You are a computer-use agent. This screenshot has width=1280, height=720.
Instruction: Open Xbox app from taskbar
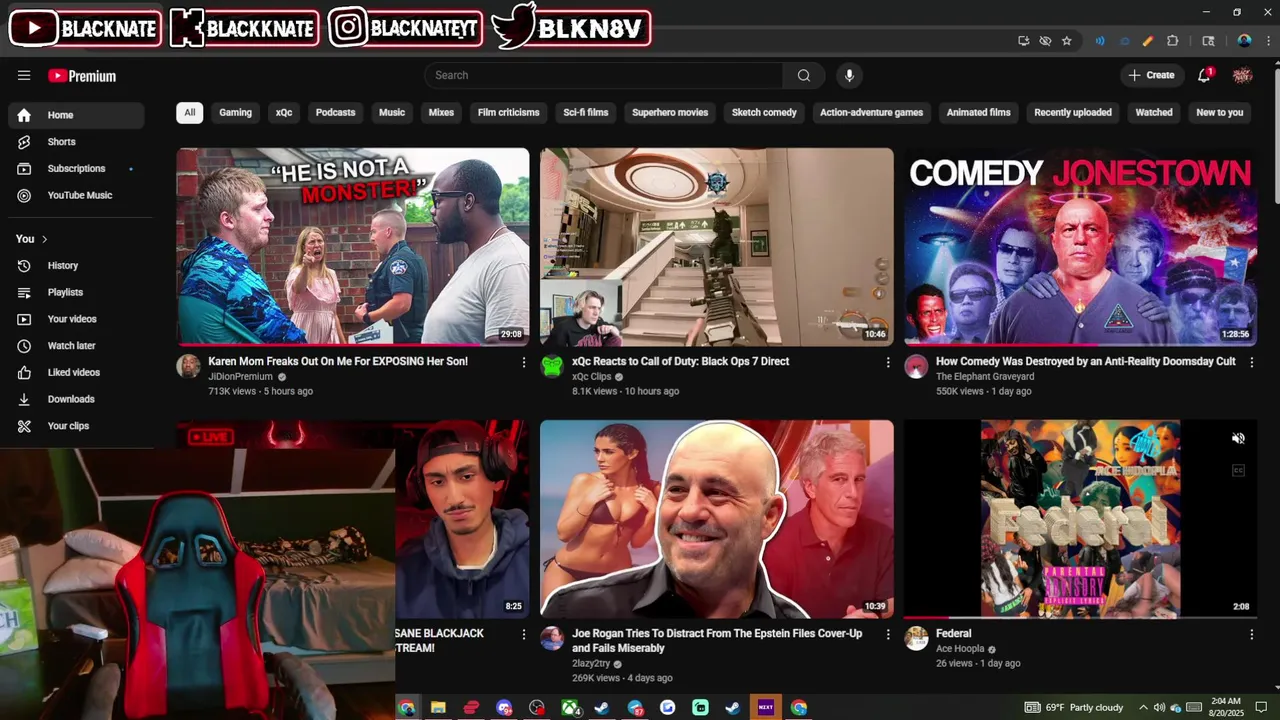(570, 707)
